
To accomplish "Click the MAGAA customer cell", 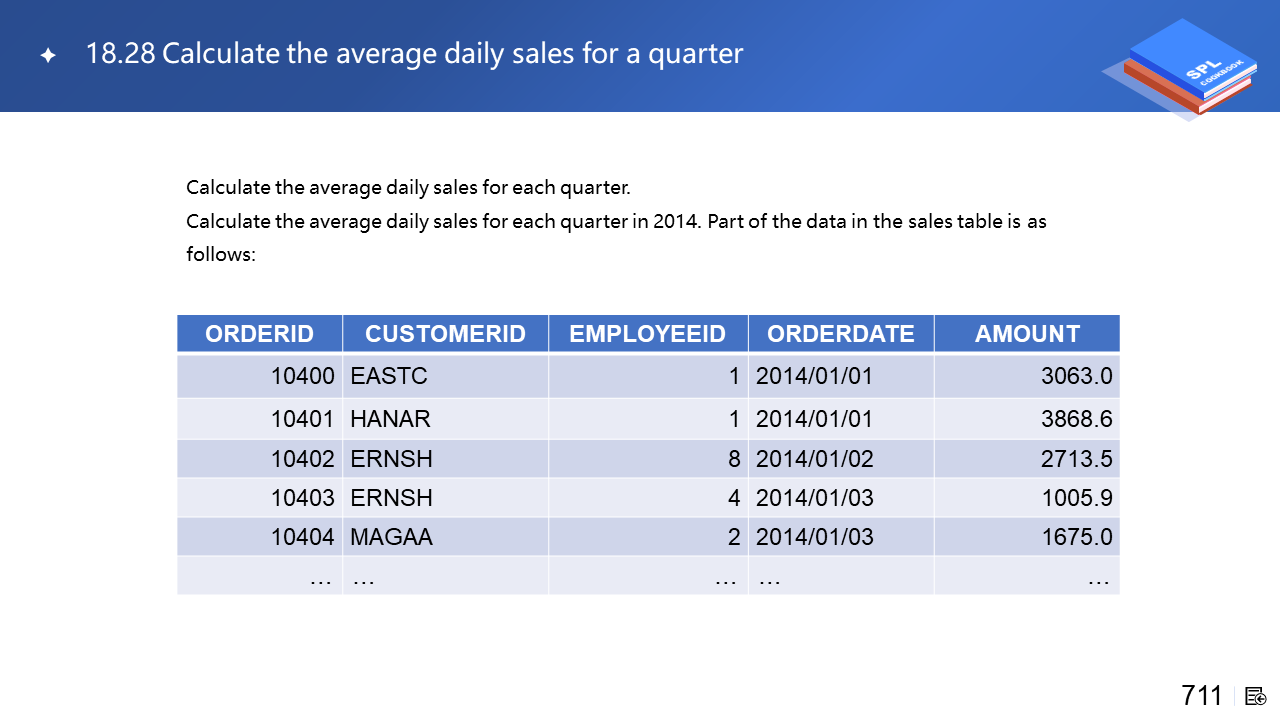I will (x=391, y=537).
